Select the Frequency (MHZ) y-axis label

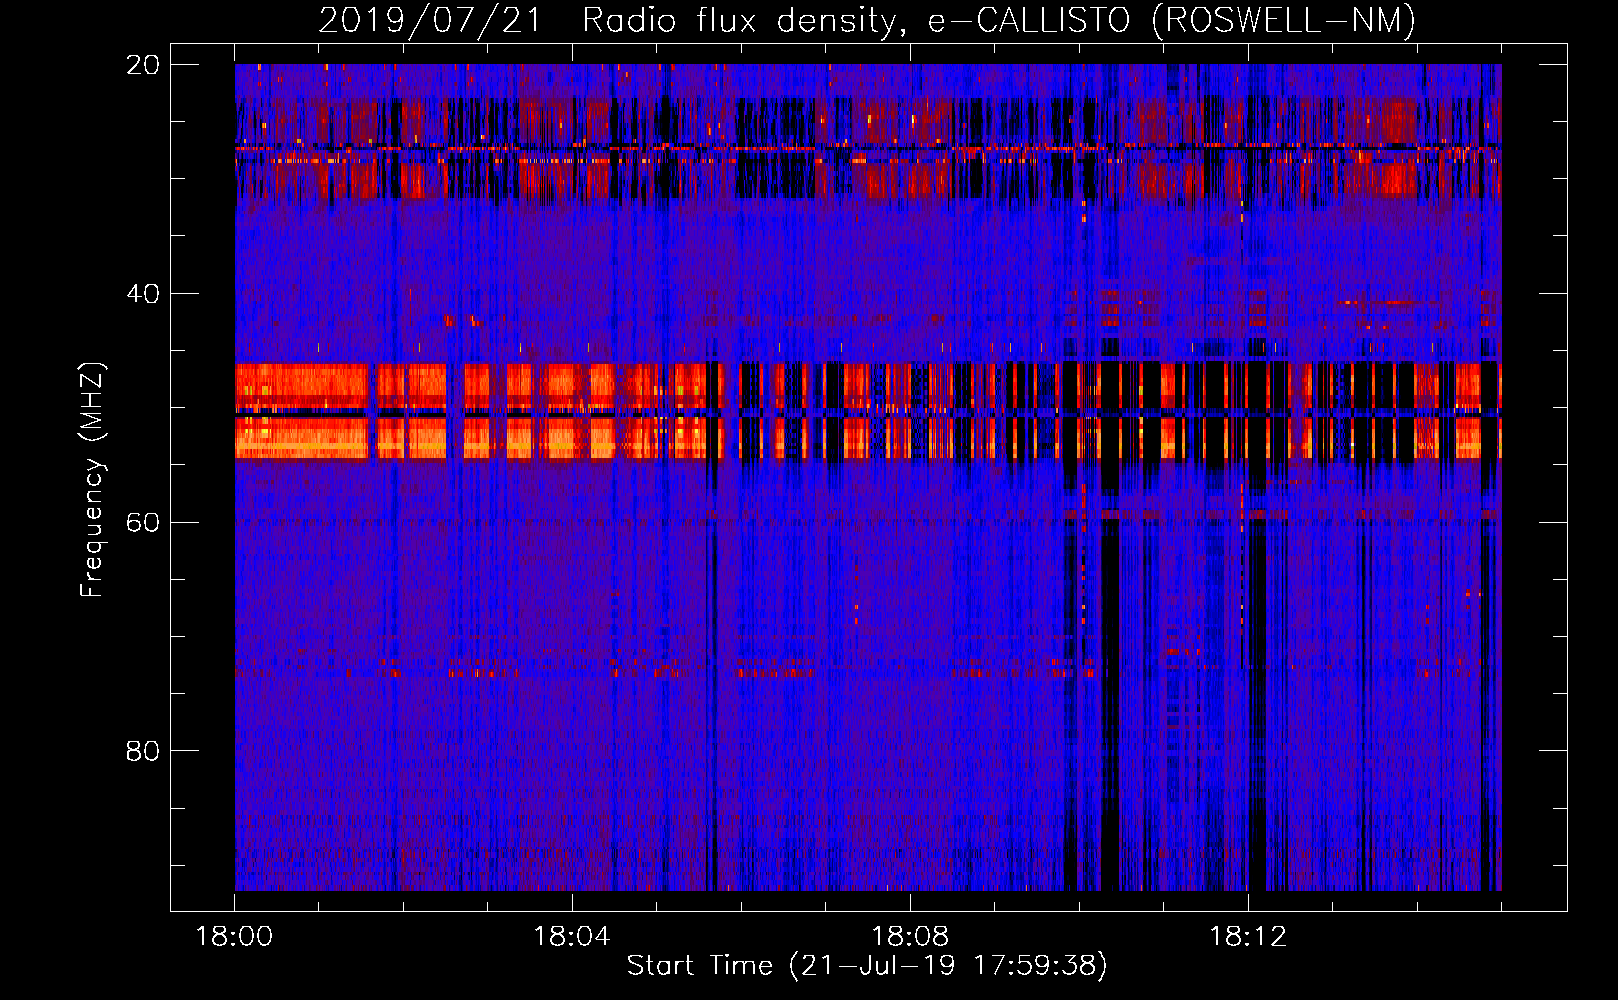[x=92, y=480]
